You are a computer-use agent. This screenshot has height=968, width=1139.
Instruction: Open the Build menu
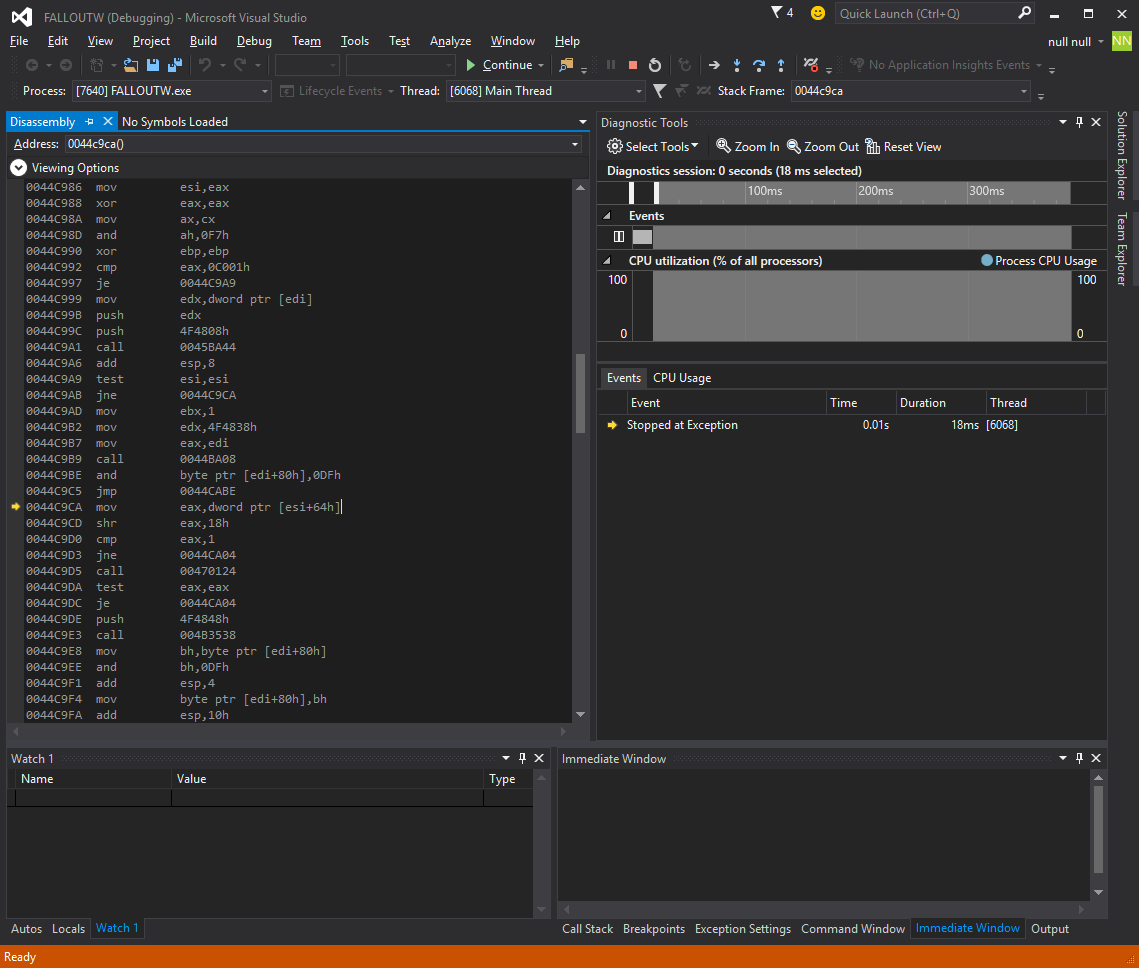(x=203, y=41)
